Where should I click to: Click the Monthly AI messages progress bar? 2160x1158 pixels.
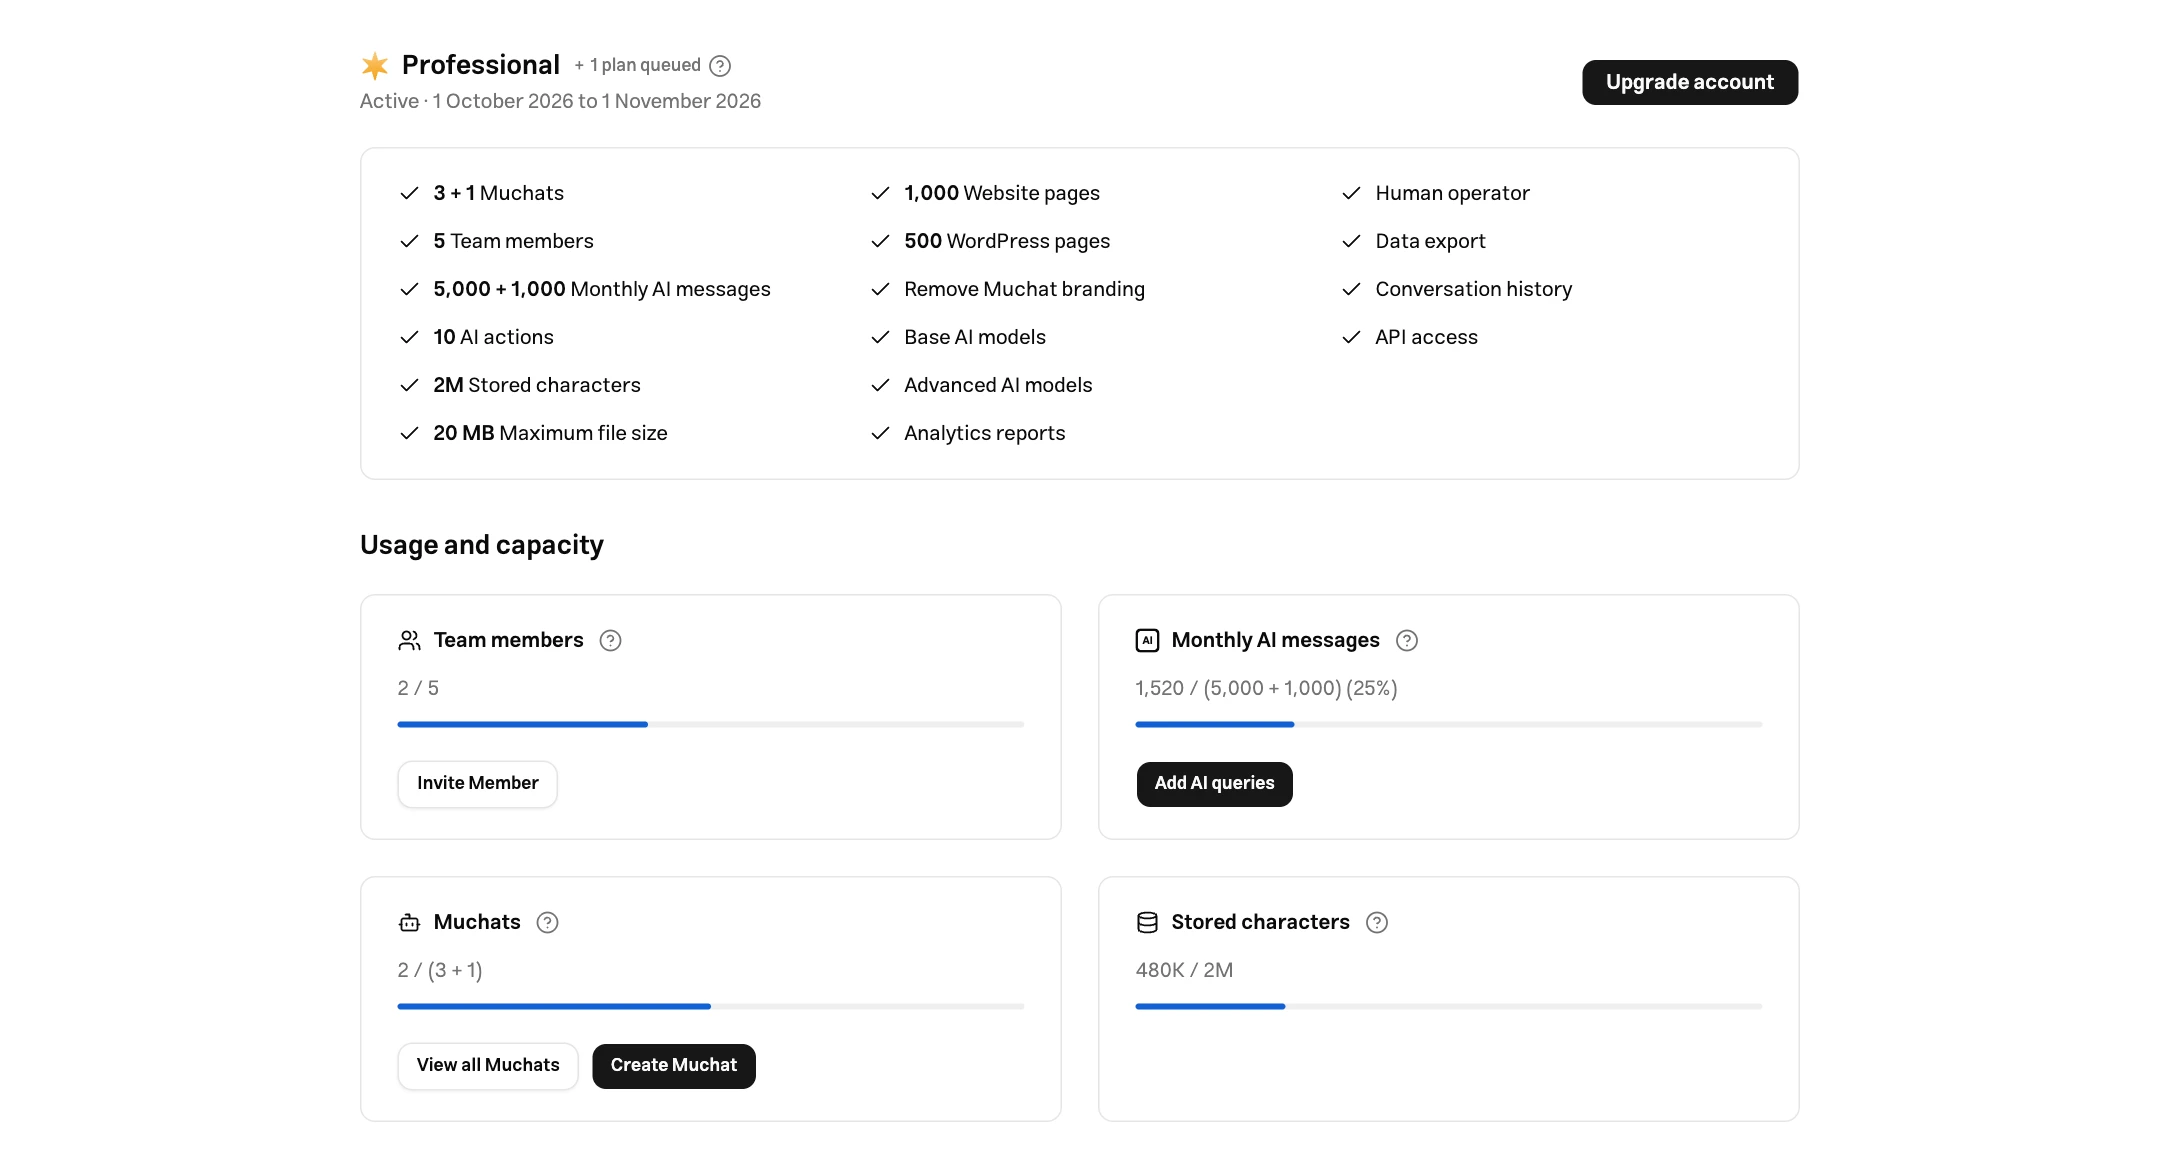click(1449, 724)
